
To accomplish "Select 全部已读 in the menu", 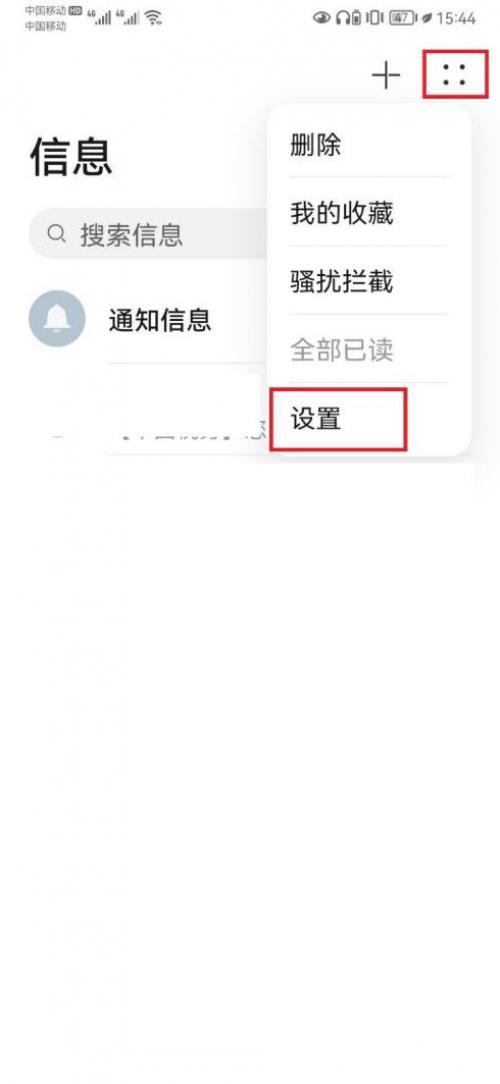I will pyautogui.click(x=342, y=351).
